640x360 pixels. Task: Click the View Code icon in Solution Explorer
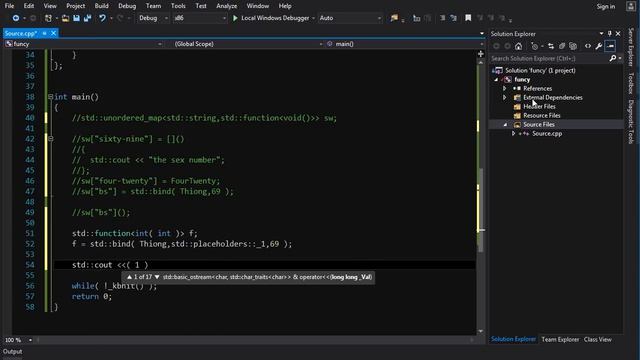(588, 46)
